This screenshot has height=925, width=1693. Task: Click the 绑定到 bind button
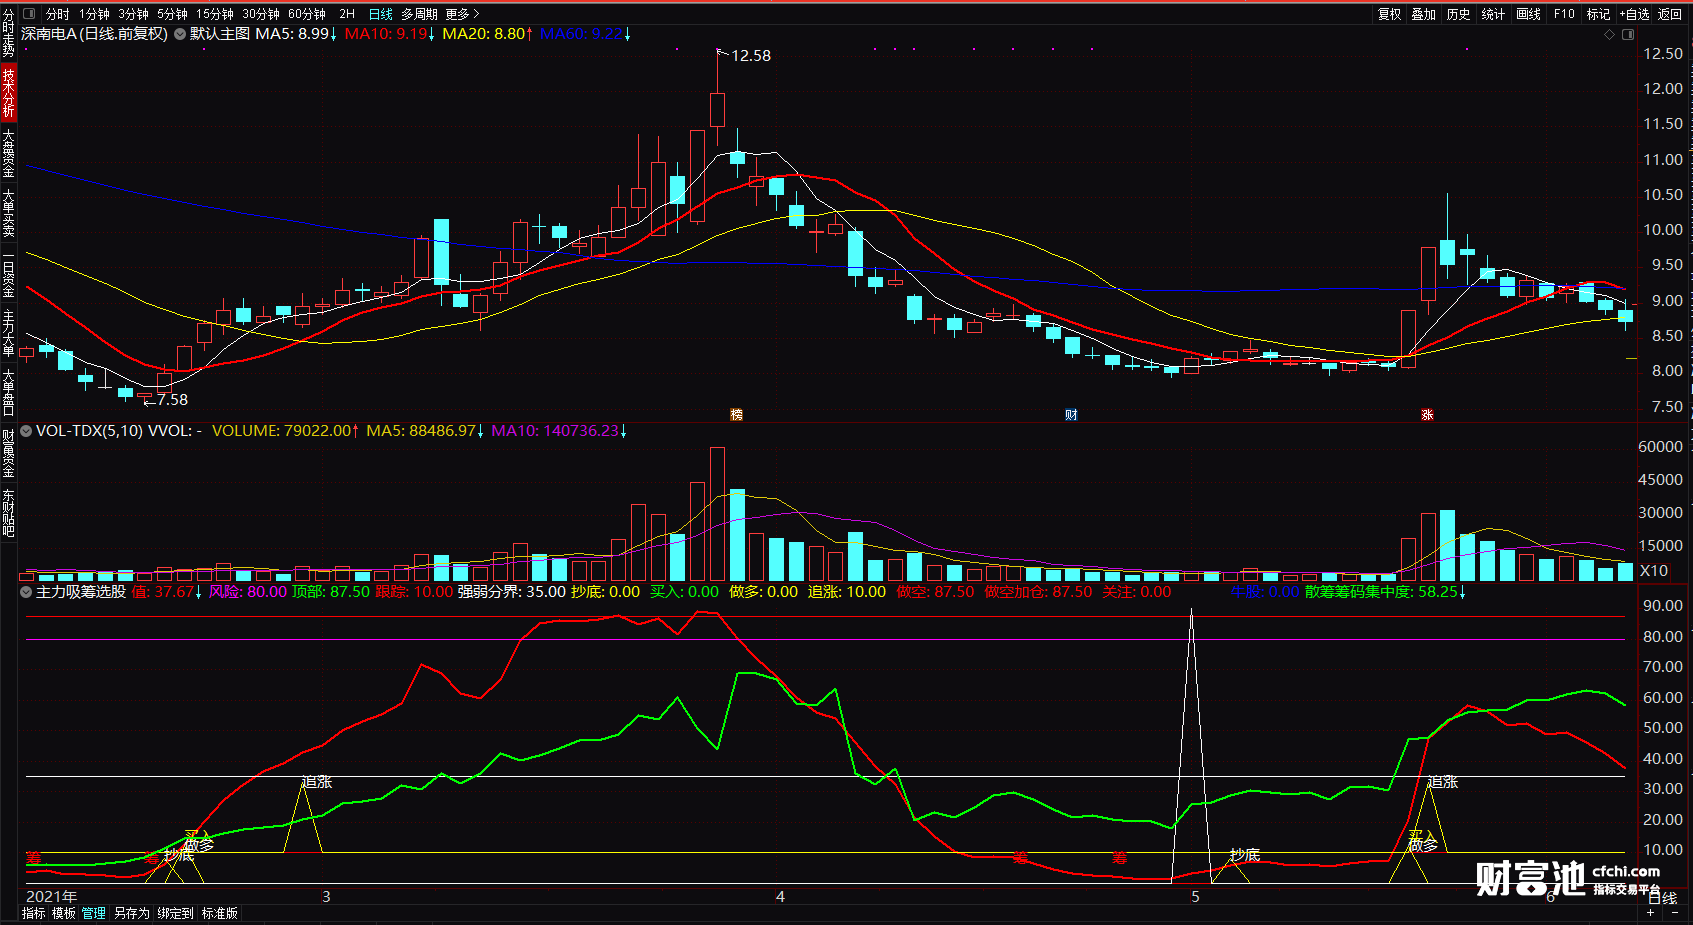(175, 913)
